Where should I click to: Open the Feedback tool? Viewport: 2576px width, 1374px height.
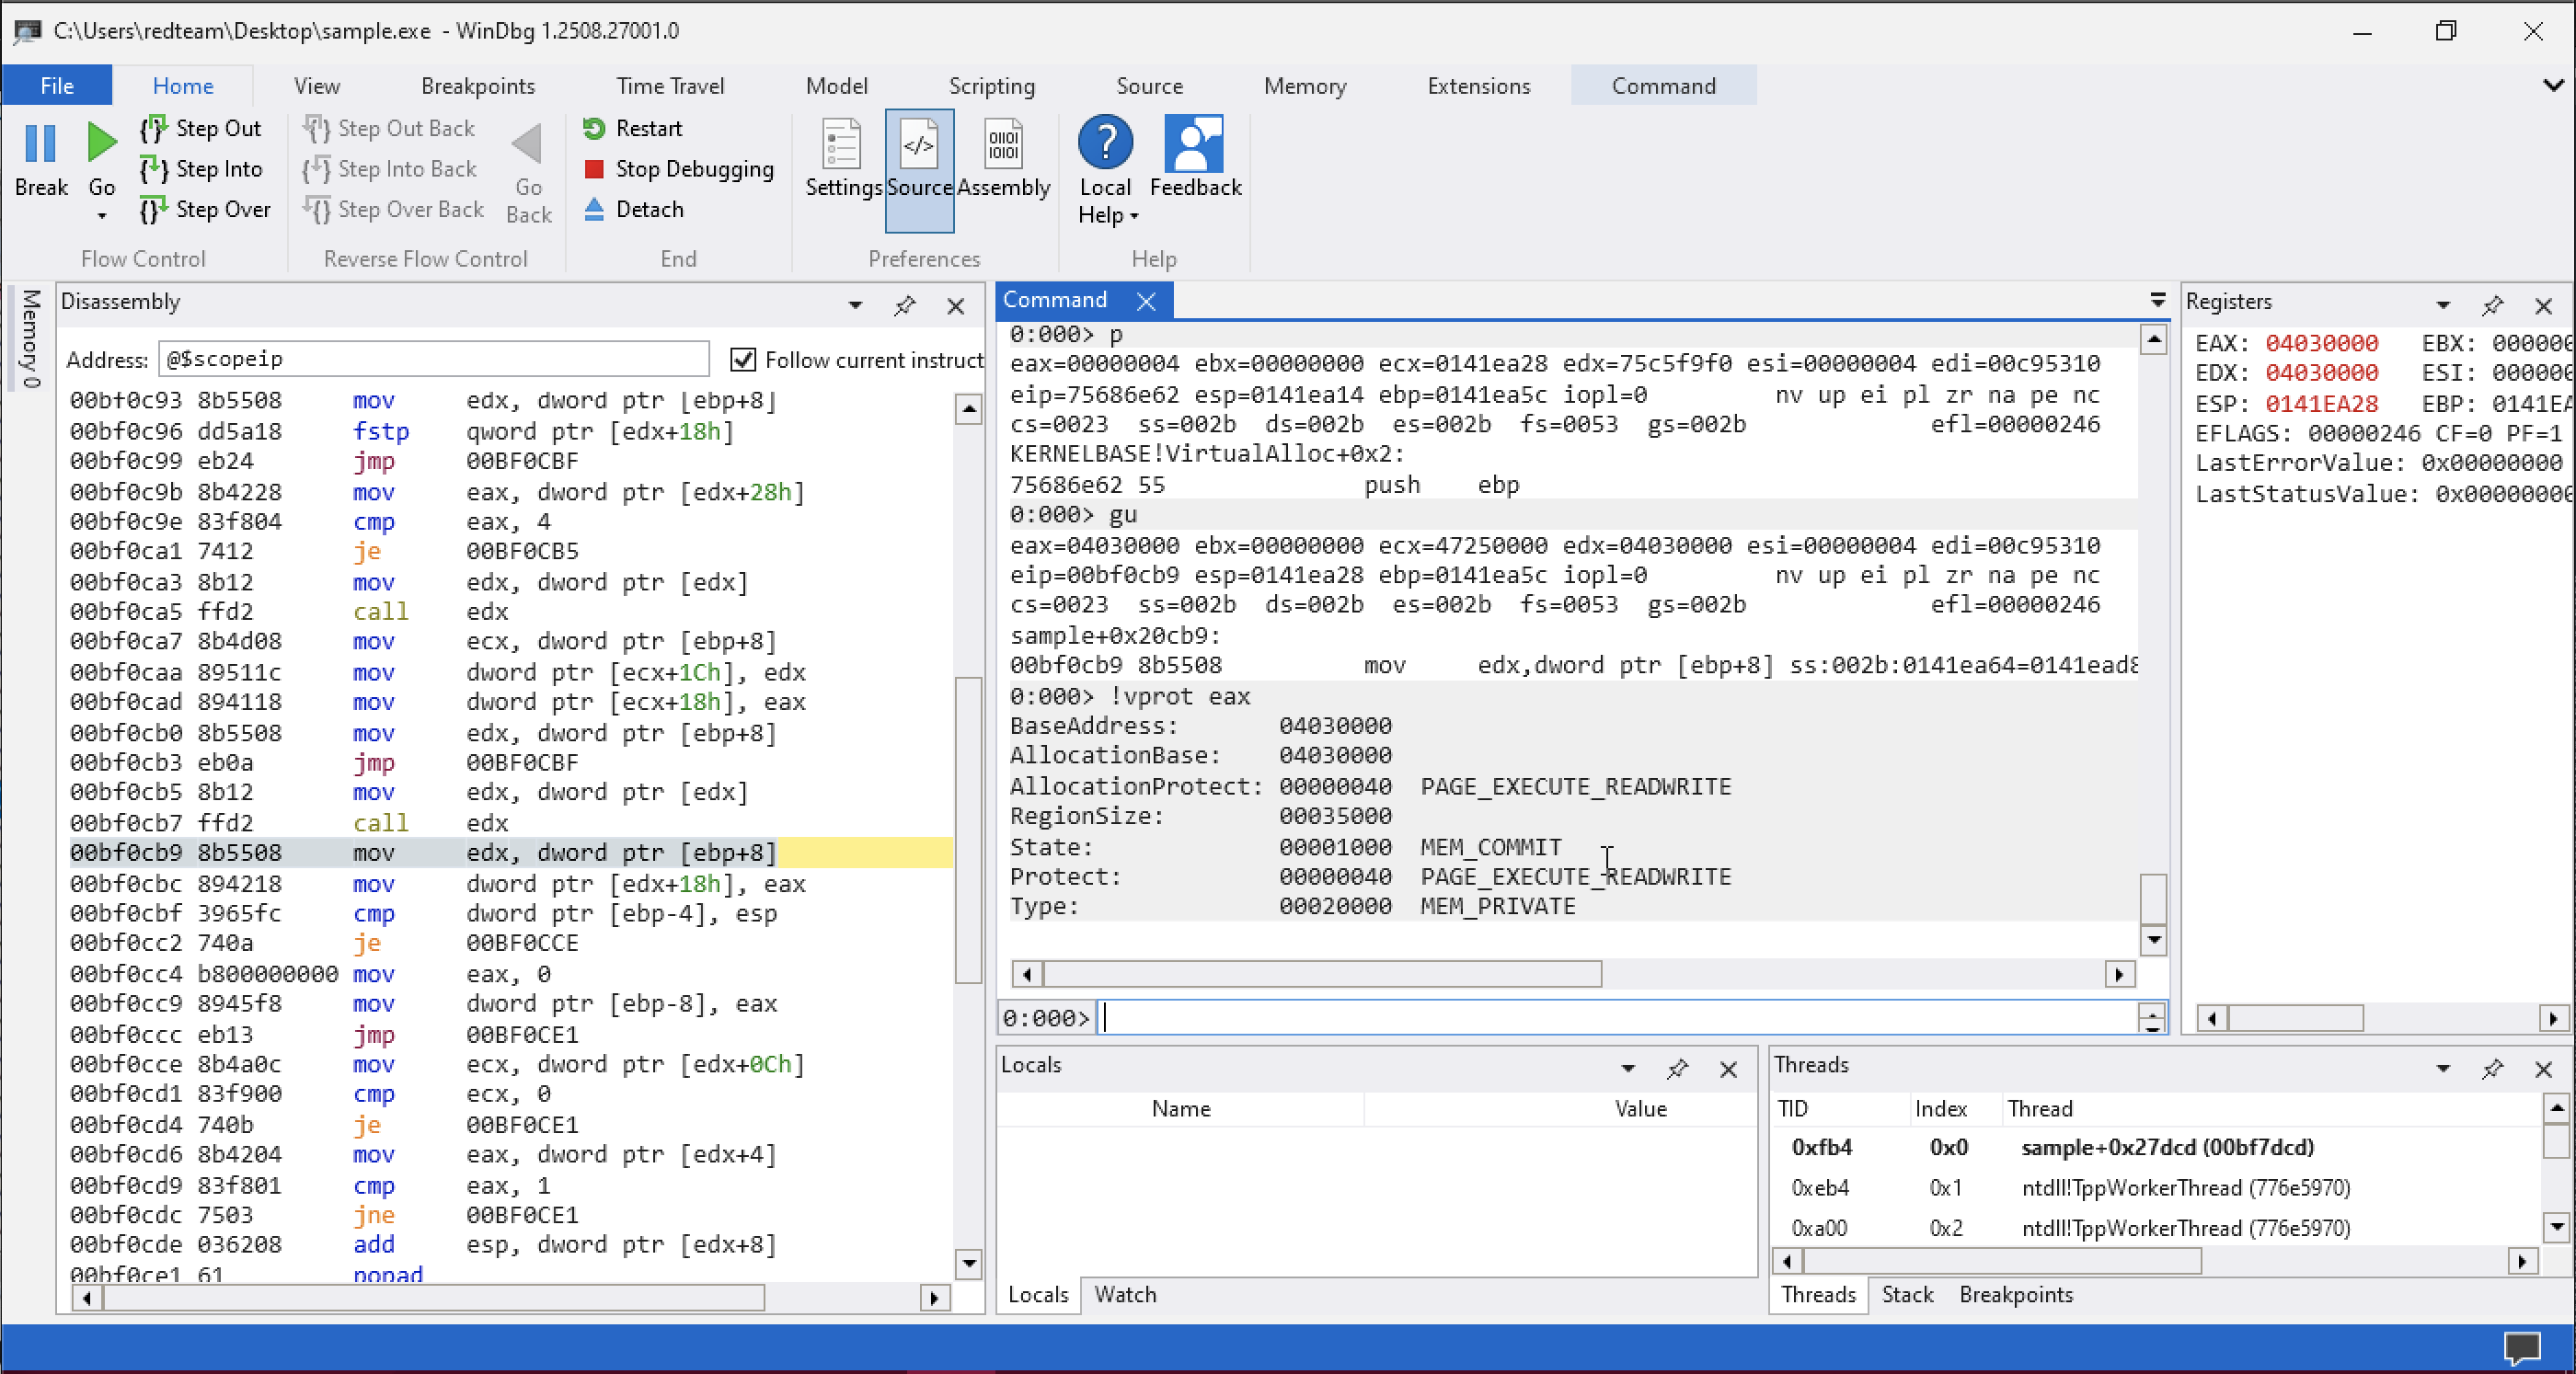(1195, 158)
